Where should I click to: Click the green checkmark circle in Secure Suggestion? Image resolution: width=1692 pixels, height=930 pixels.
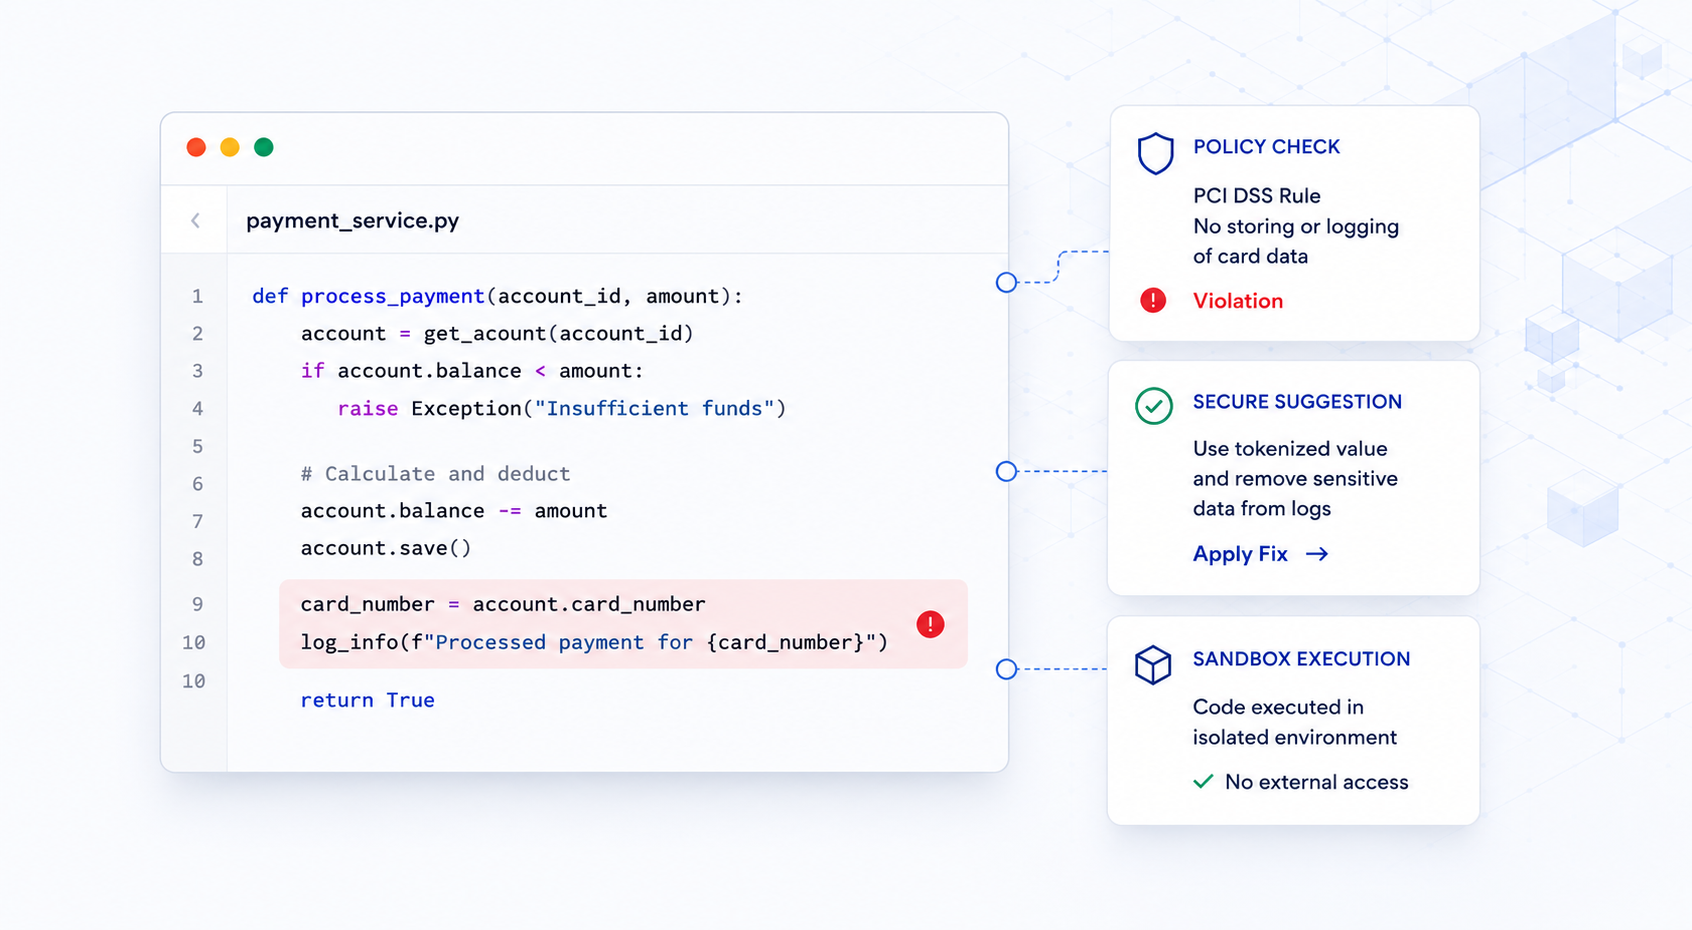point(1154,406)
